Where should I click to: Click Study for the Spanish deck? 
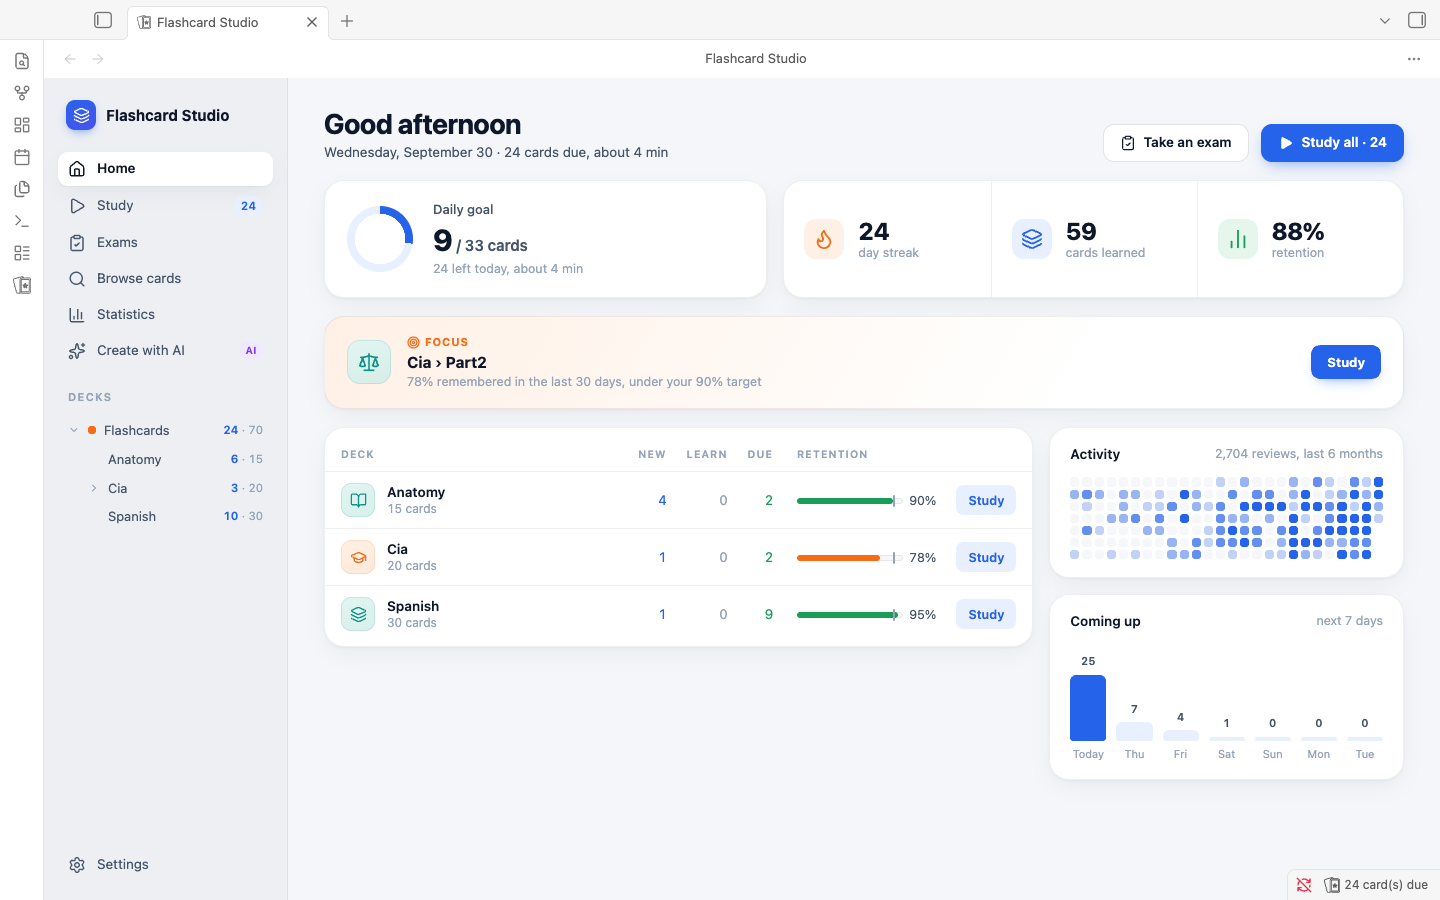(x=986, y=614)
